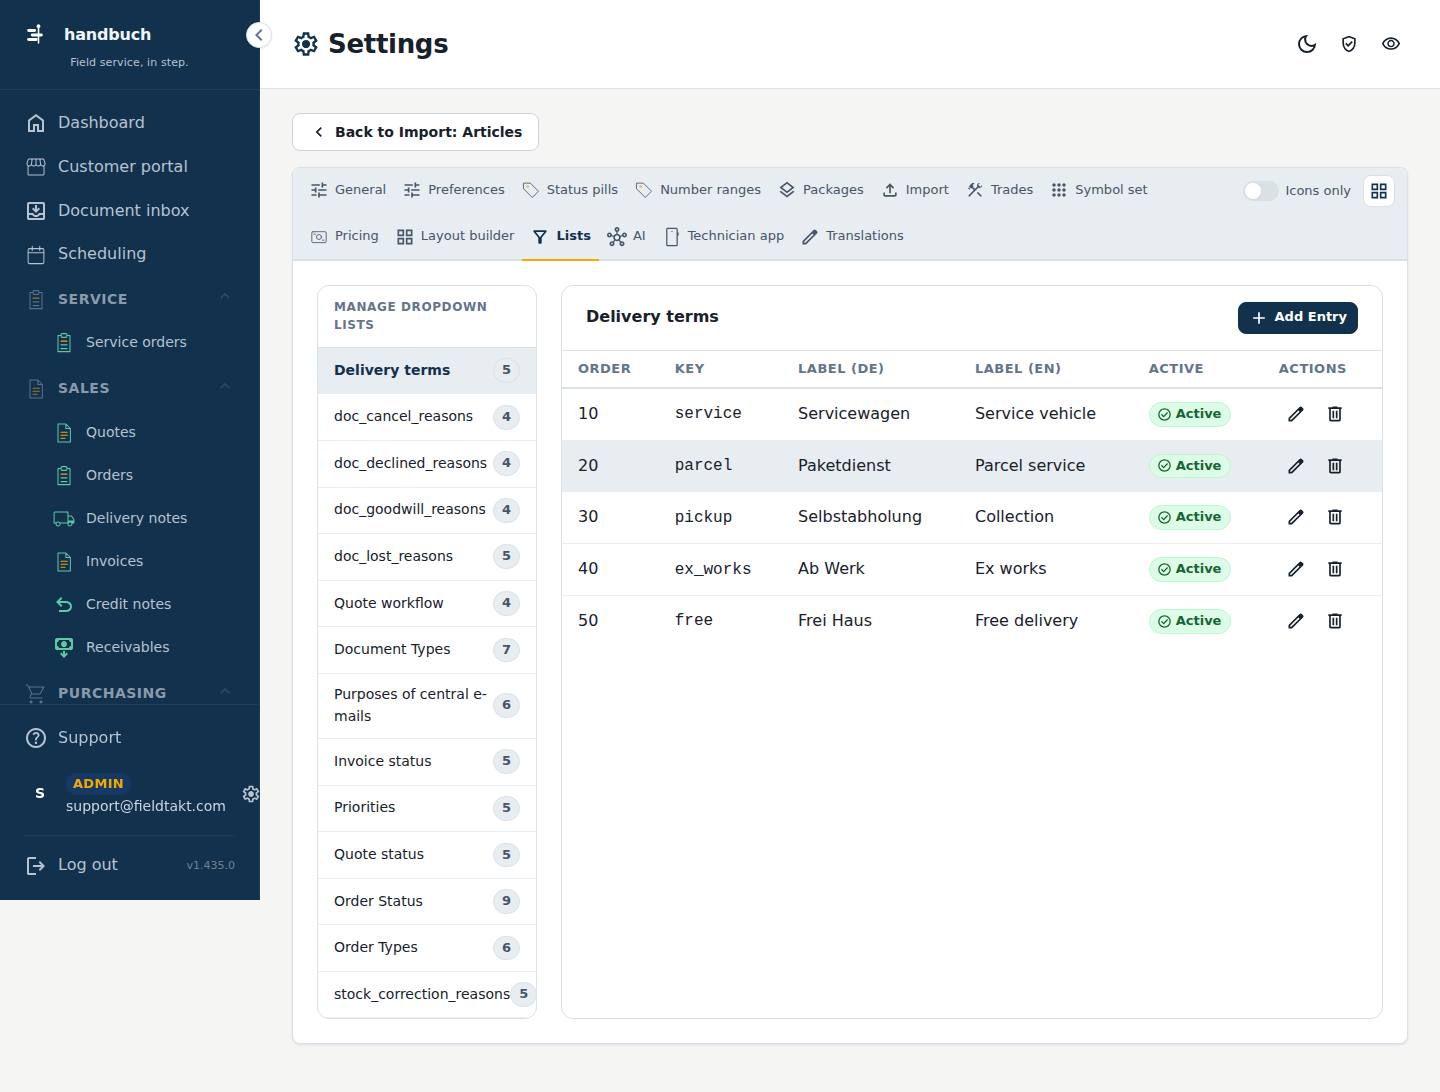Select Purposes of central e-mails list
1440x1092 pixels.
tap(427, 705)
